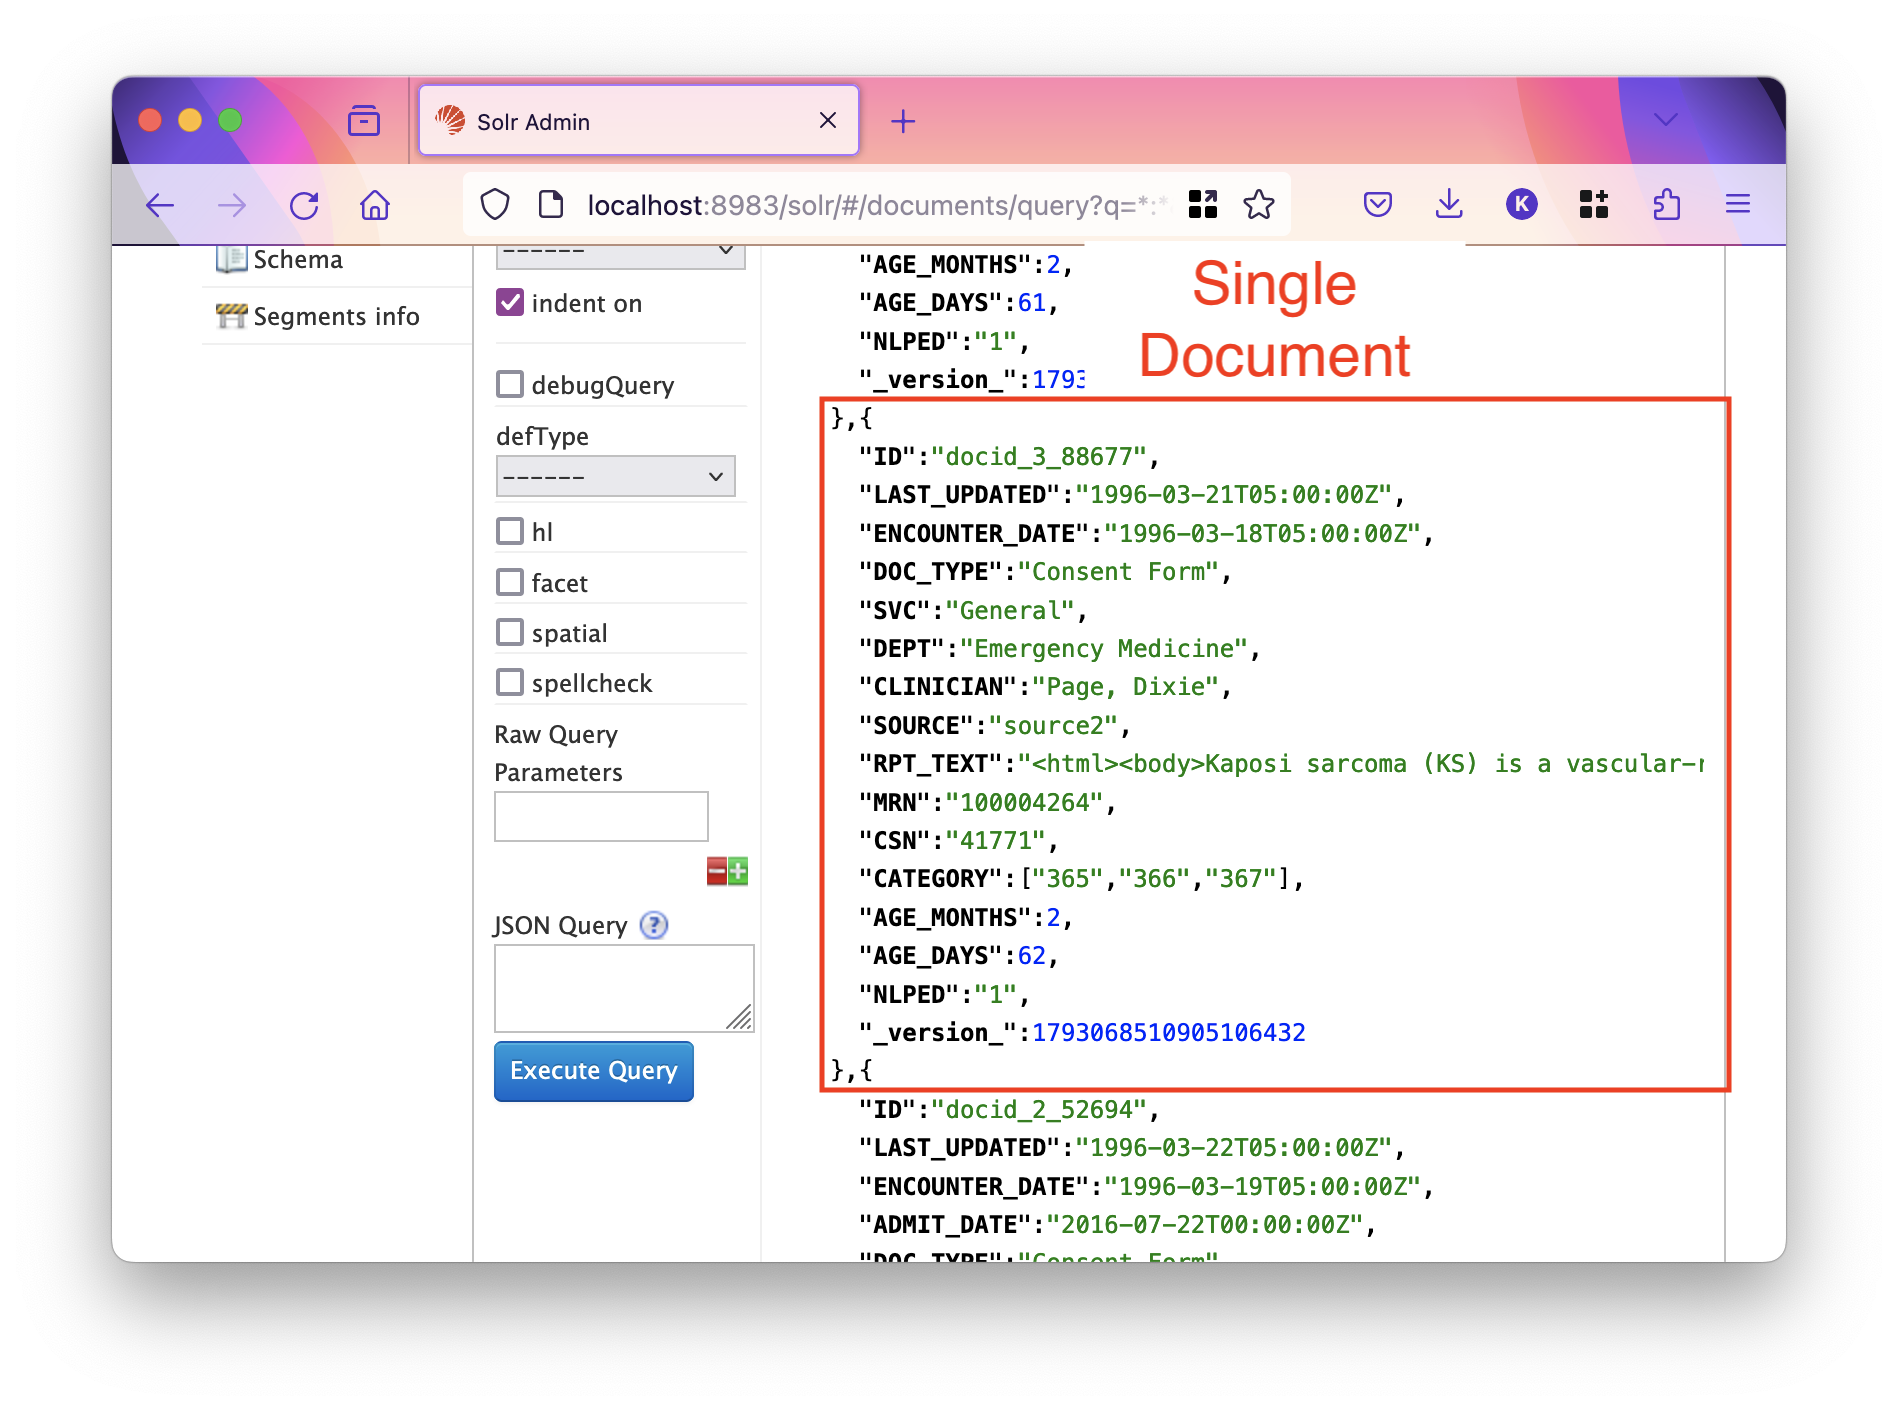Open a new tab with plus
Screen dimensions: 1898x1410
pos(903,122)
